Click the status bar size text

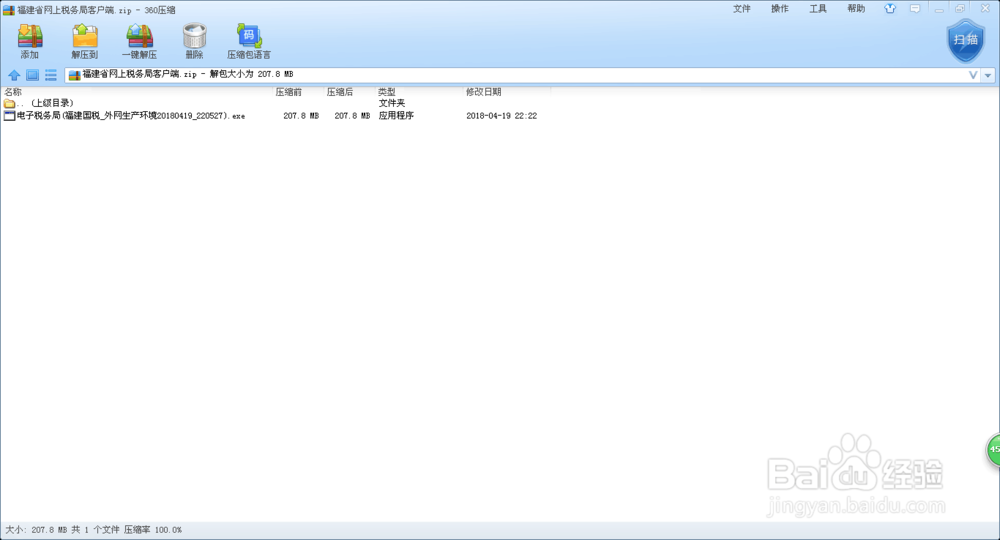(x=93, y=530)
